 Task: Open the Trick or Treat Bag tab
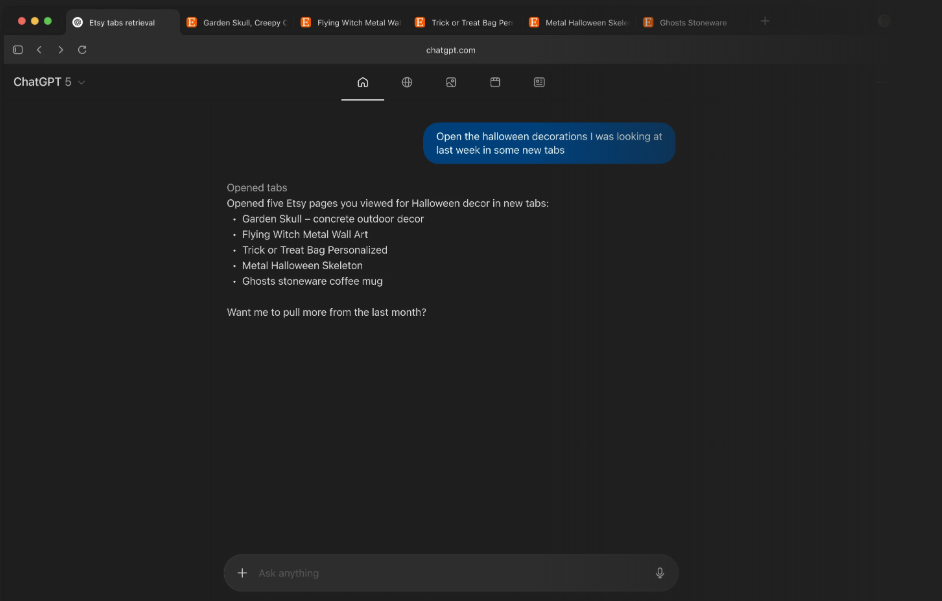pos(464,22)
